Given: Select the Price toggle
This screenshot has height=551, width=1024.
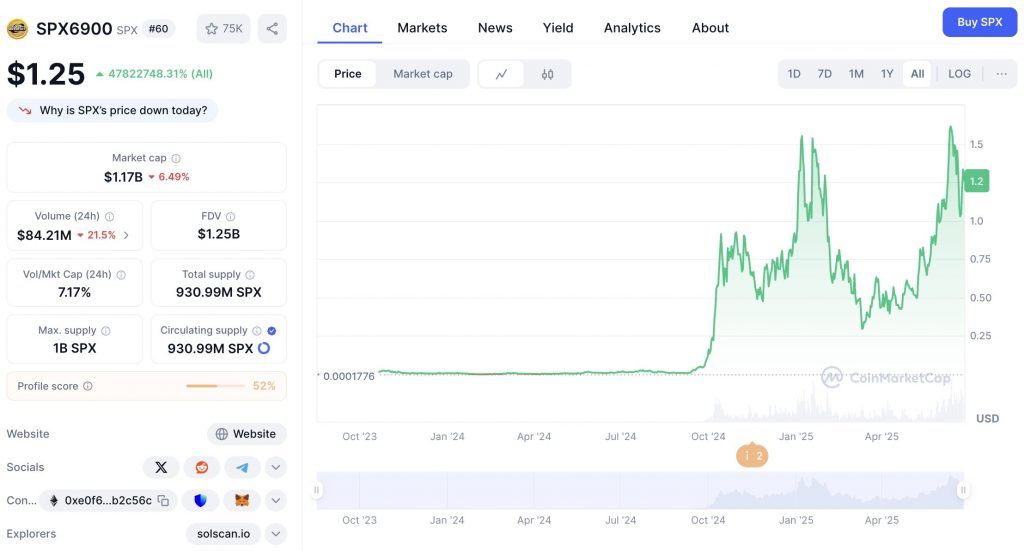Looking at the screenshot, I should pyautogui.click(x=347, y=74).
